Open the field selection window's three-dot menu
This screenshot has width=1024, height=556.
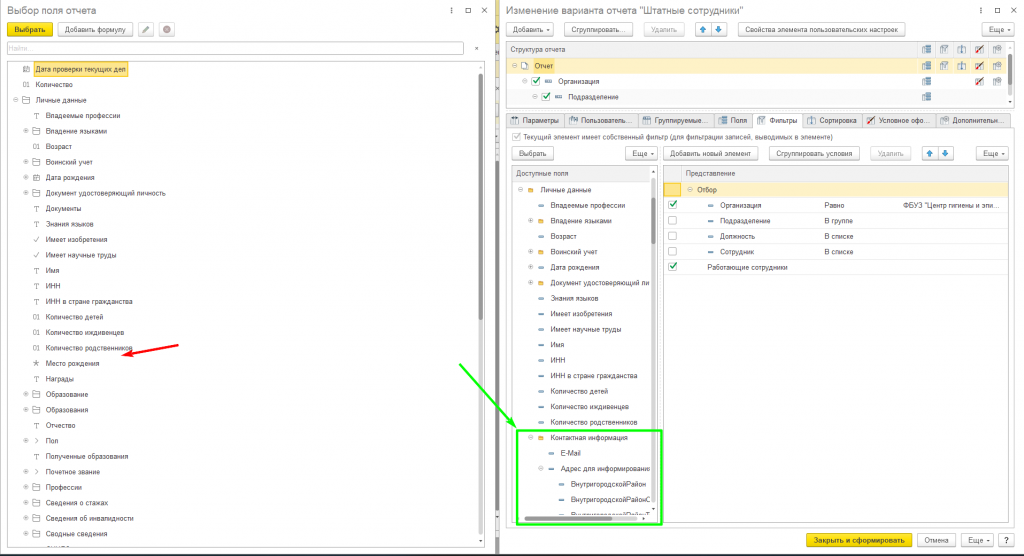point(451,10)
